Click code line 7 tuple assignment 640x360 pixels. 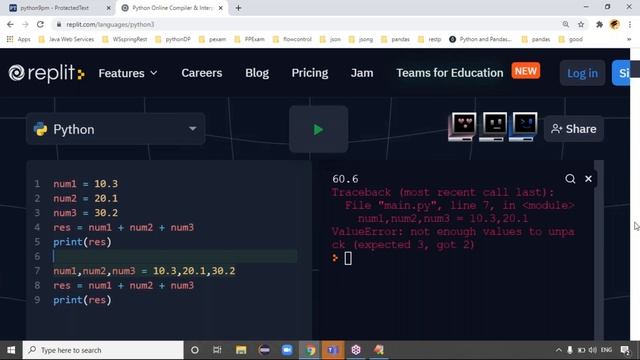pos(144,271)
